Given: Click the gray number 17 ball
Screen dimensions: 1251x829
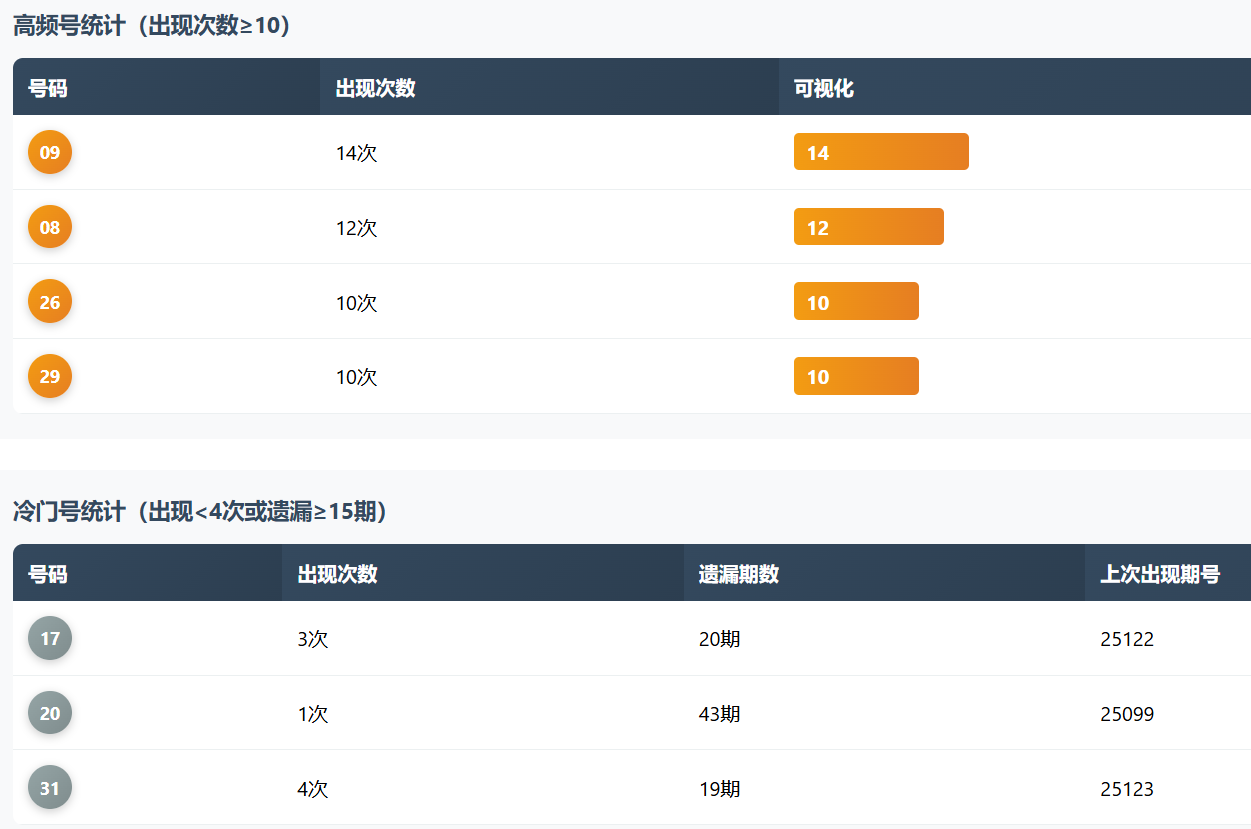Looking at the screenshot, I should point(50,638).
